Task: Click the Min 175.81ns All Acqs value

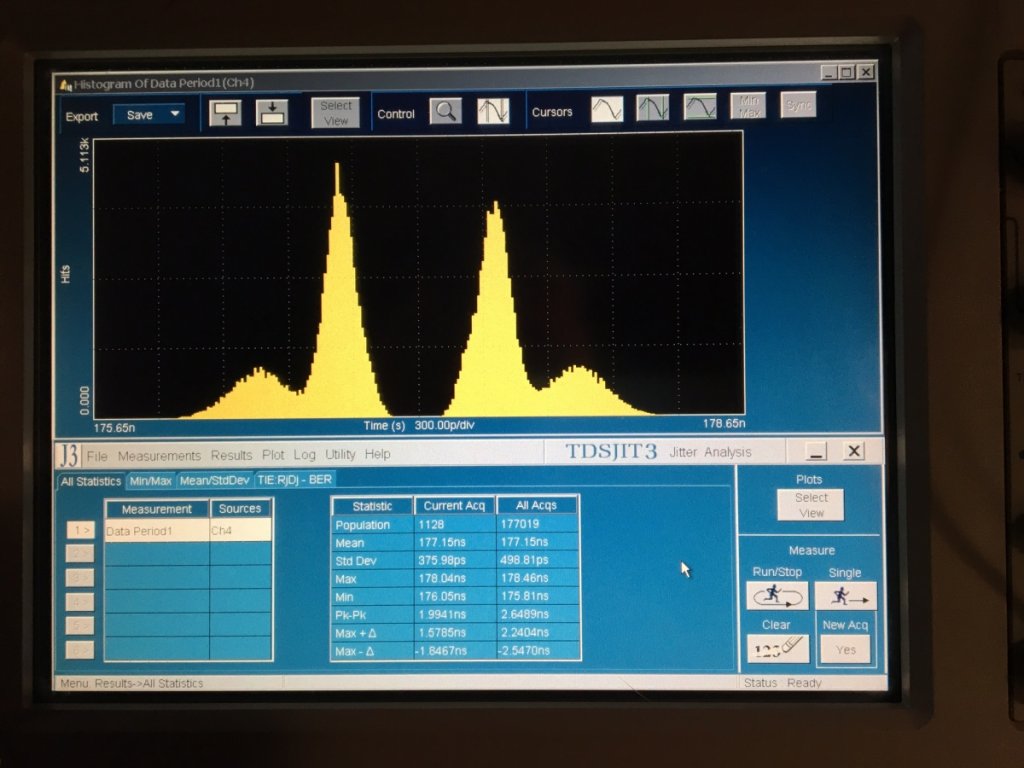Action: click(537, 596)
